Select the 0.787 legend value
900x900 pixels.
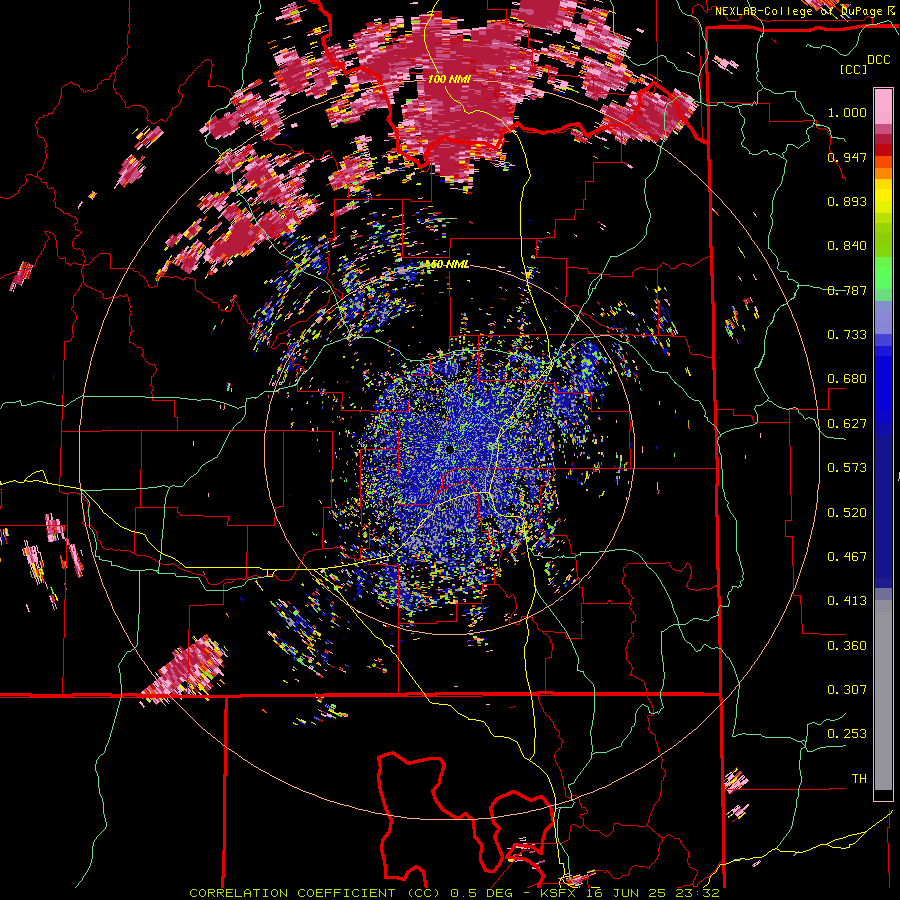(847, 290)
